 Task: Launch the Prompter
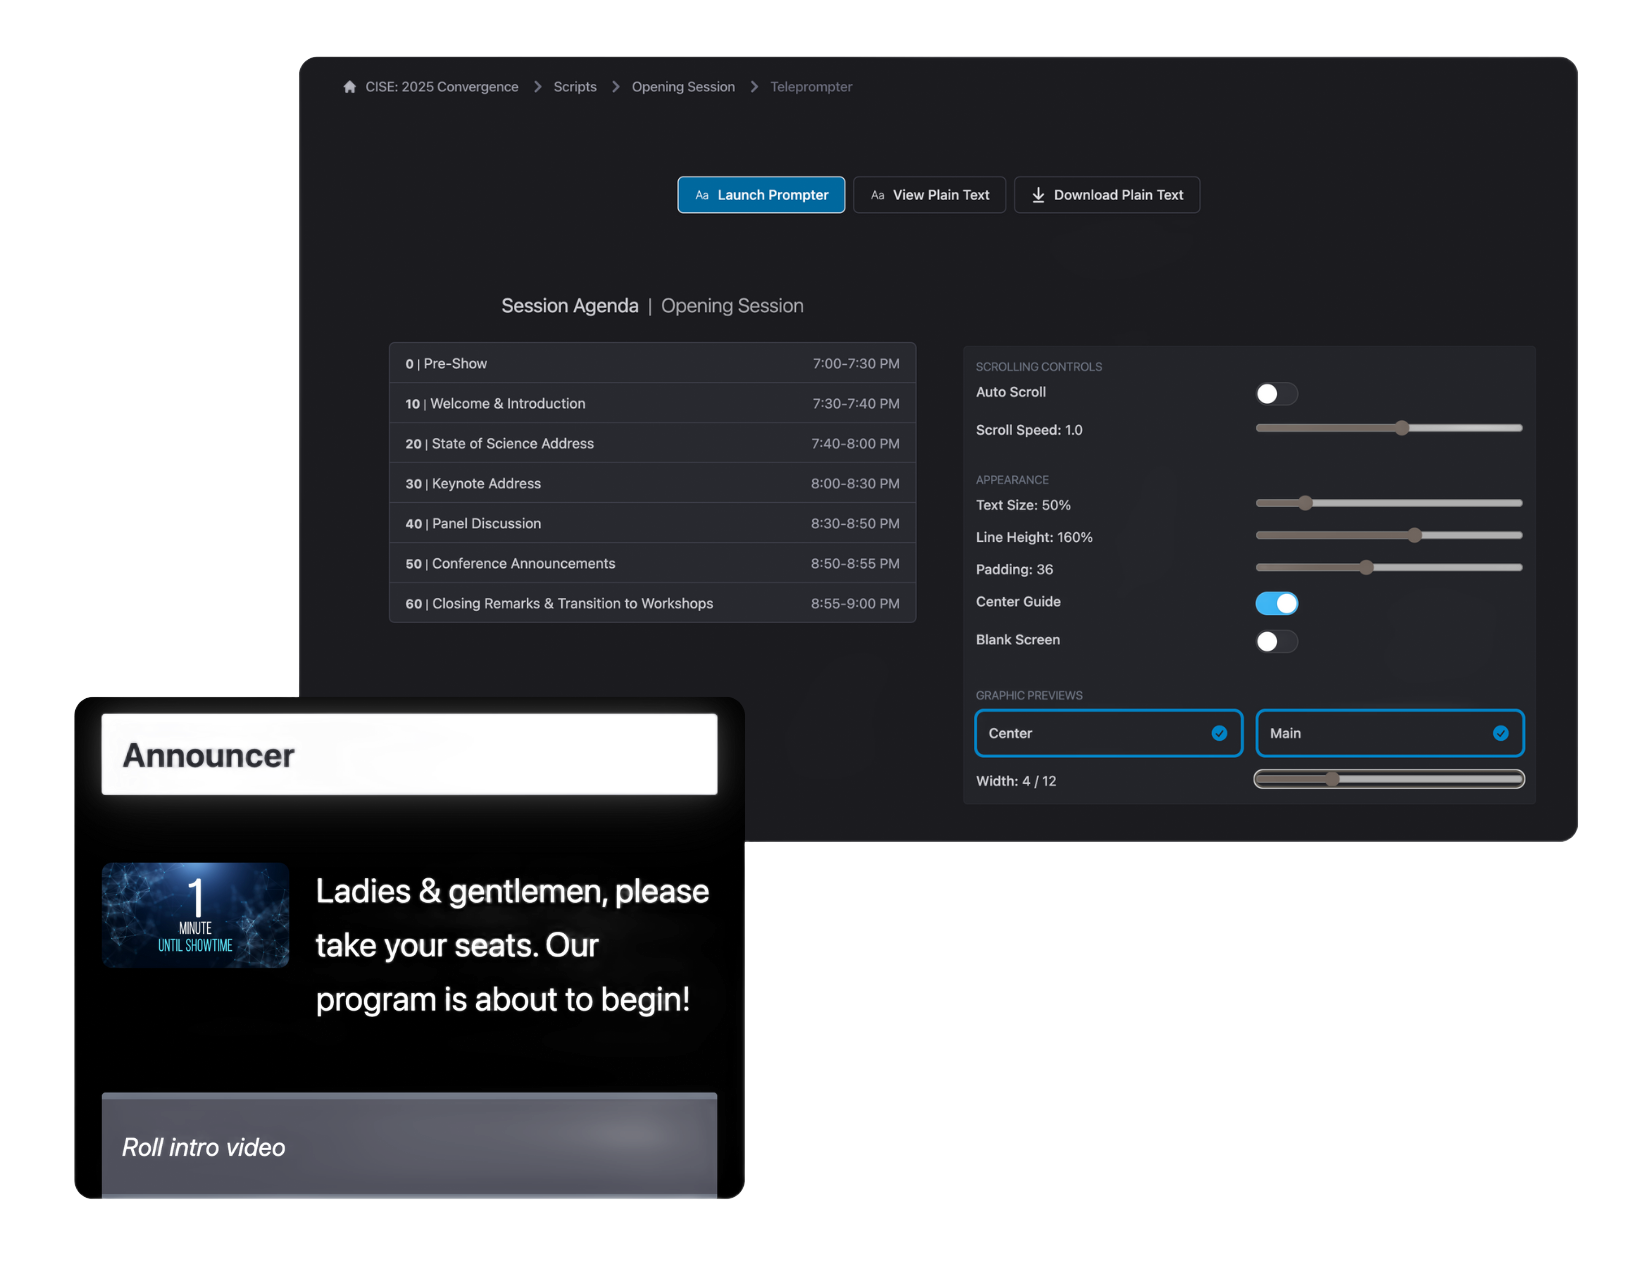pos(761,195)
